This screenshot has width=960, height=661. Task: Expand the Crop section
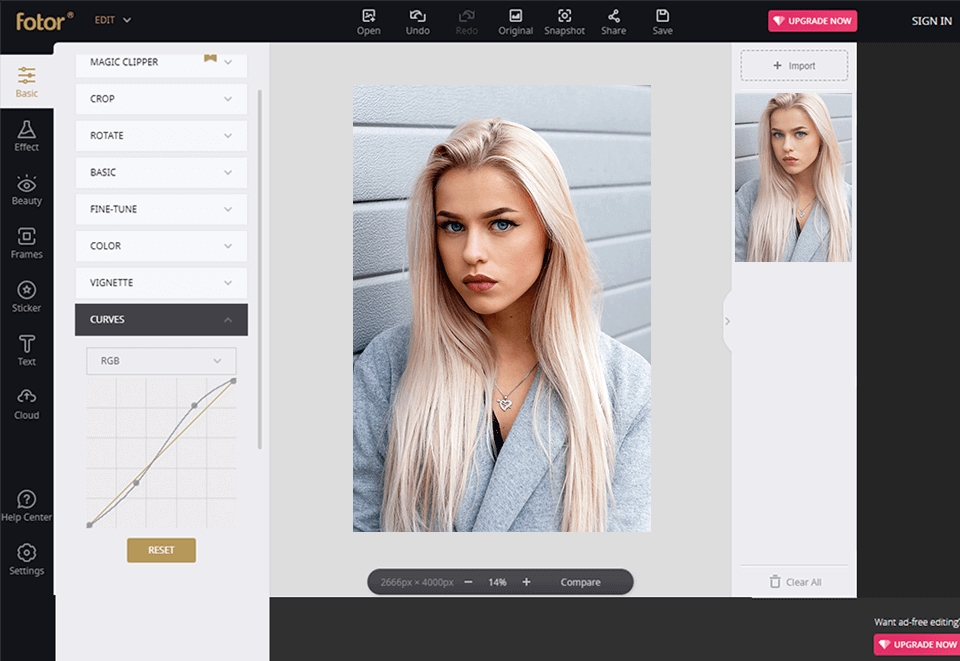(161, 99)
